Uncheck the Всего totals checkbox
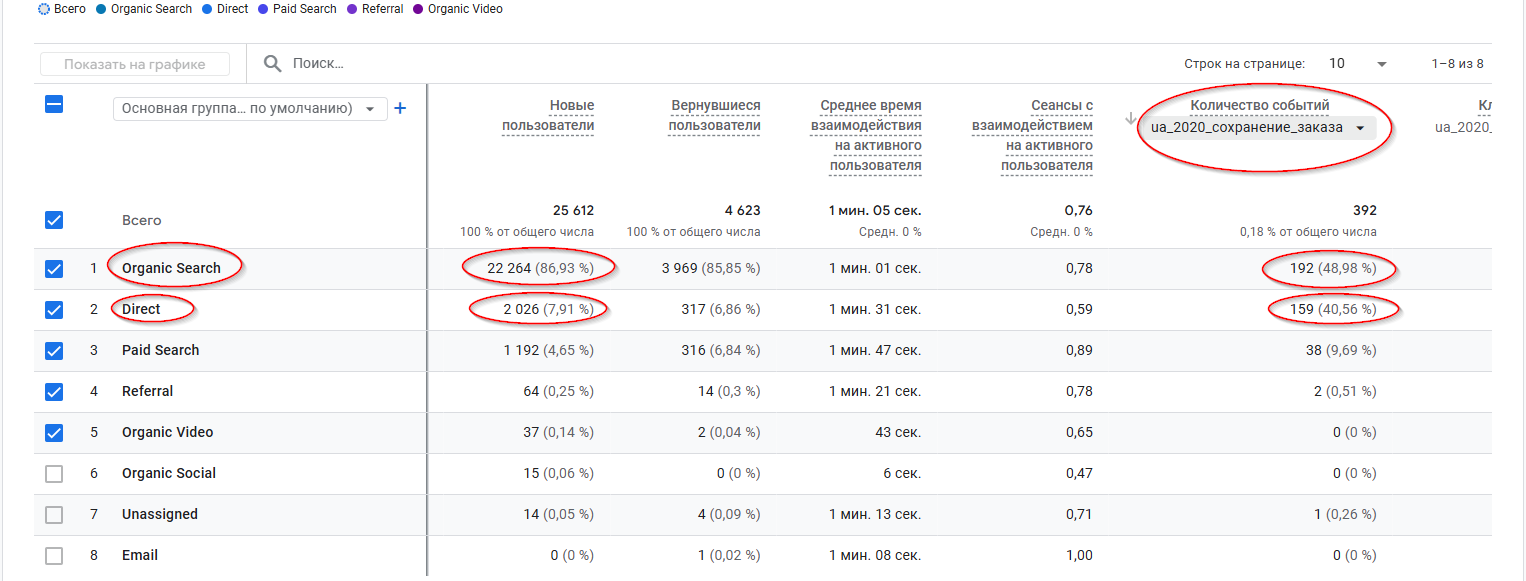Viewport: 1526px width, 581px height. (x=54, y=221)
